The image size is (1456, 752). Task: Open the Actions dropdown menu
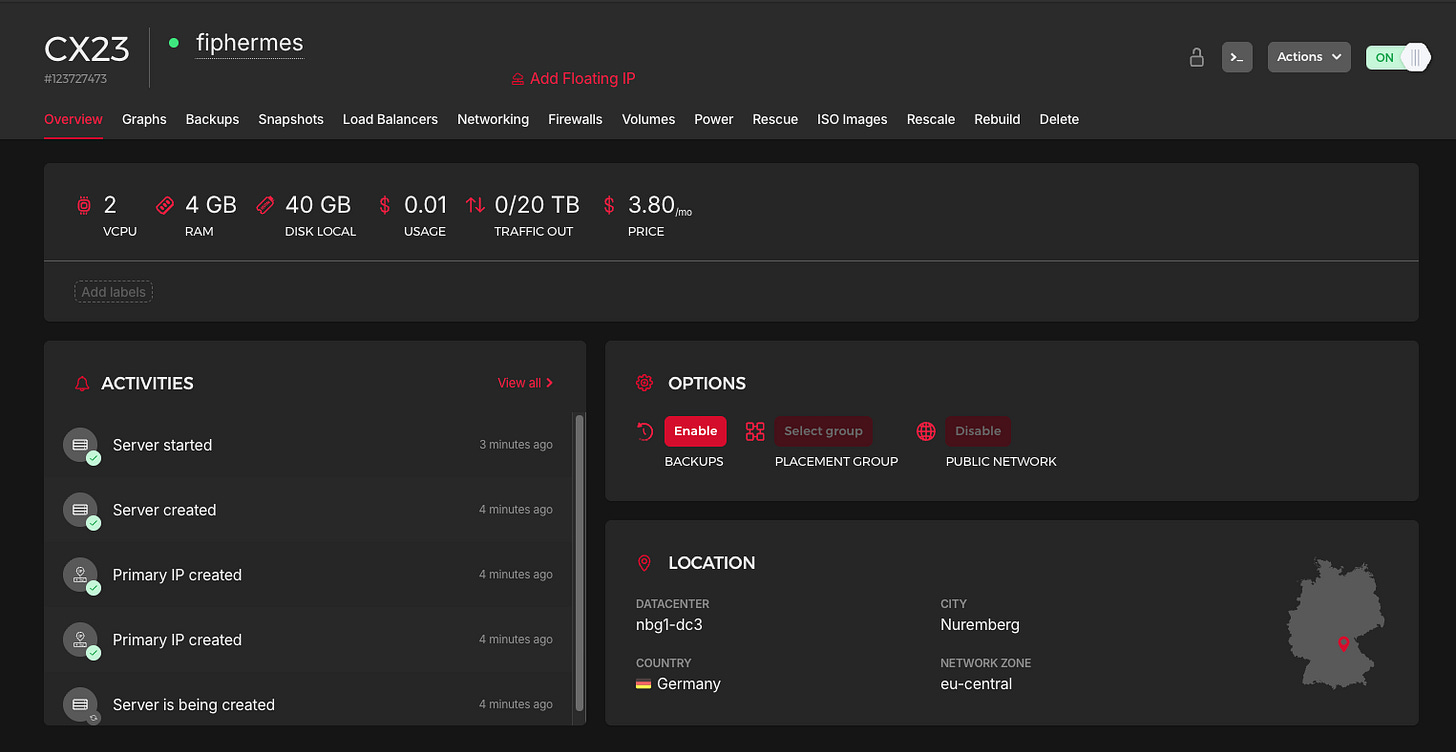tap(1309, 57)
